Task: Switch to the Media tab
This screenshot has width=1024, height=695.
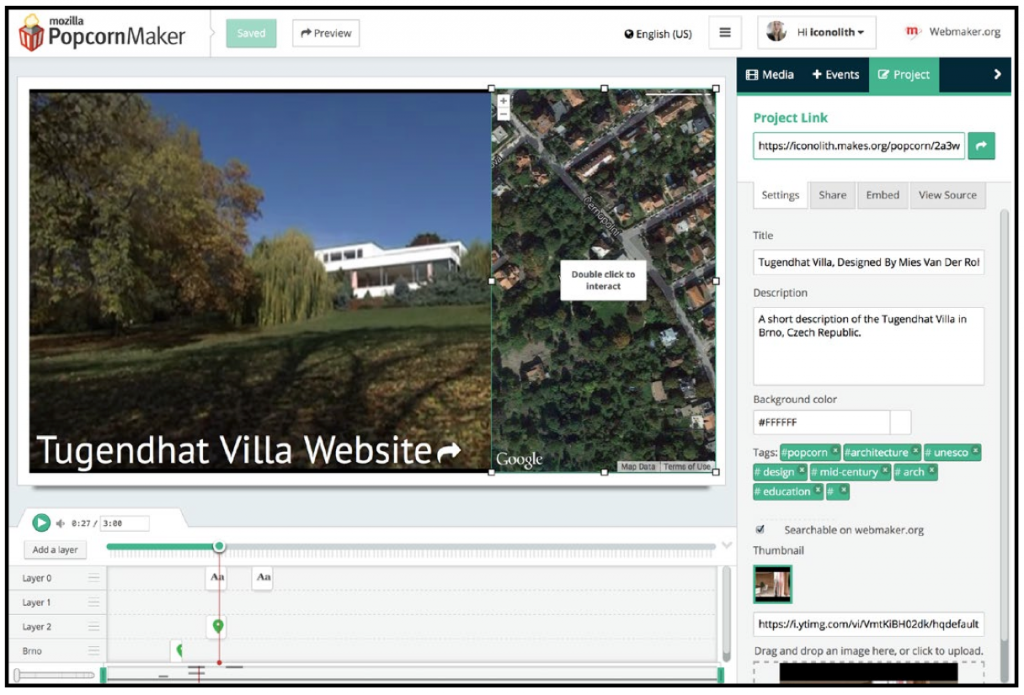Action: [x=771, y=74]
